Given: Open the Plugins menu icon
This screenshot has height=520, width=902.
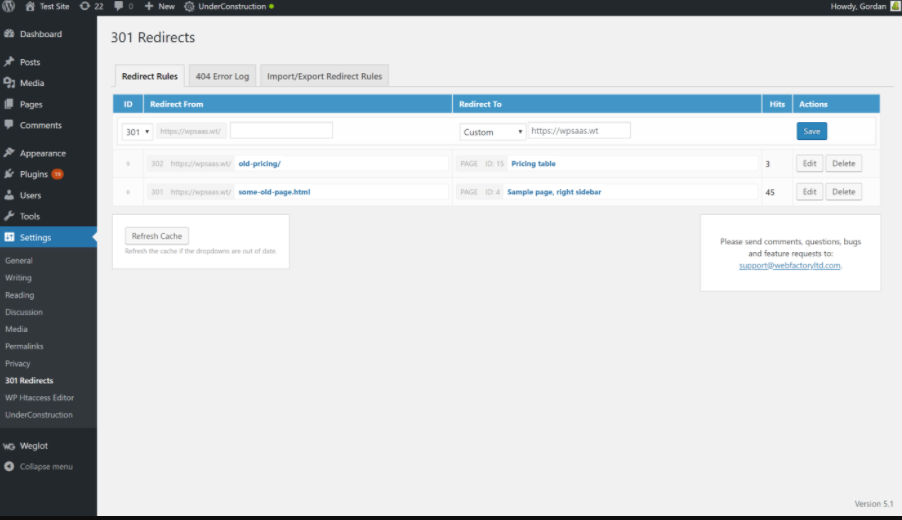Looking at the screenshot, I should tap(9, 174).
